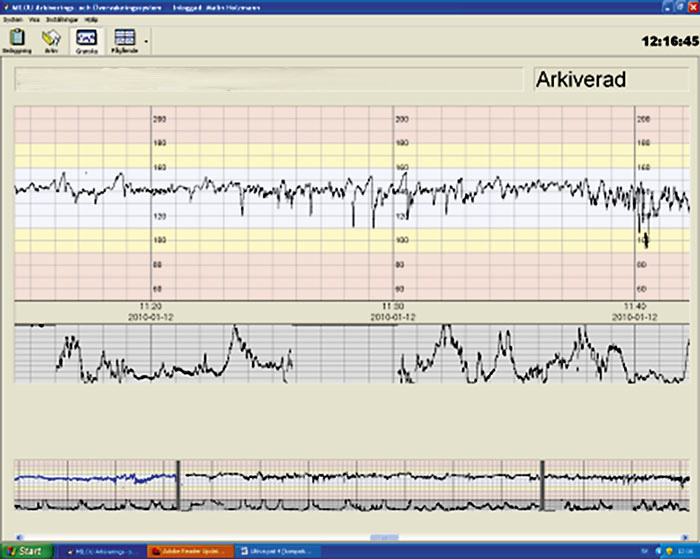Select the Granska monitor toolbar icon
Image resolution: width=700 pixels, height=559 pixels.
point(87,41)
